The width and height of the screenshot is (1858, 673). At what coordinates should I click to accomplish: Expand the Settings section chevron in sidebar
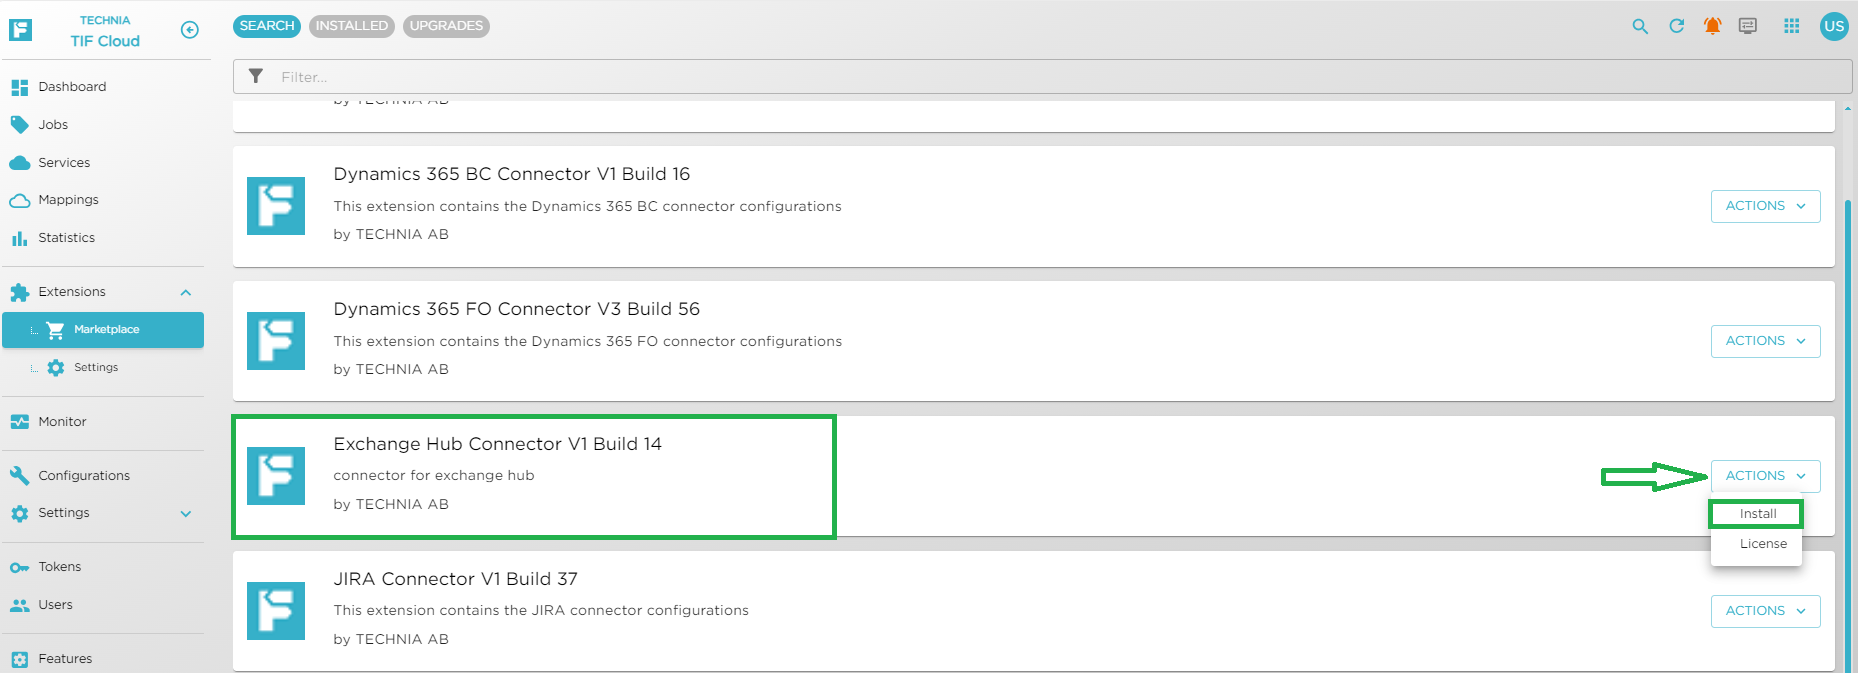[x=186, y=514]
